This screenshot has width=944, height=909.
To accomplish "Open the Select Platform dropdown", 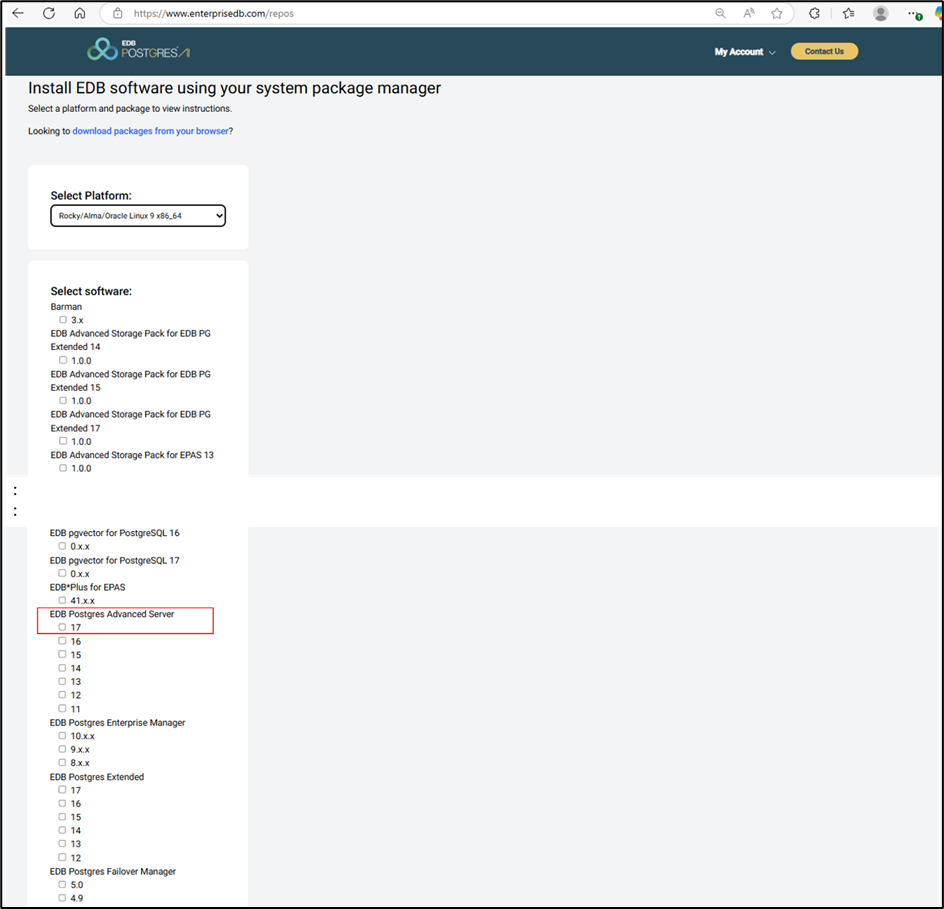I will click(x=138, y=216).
